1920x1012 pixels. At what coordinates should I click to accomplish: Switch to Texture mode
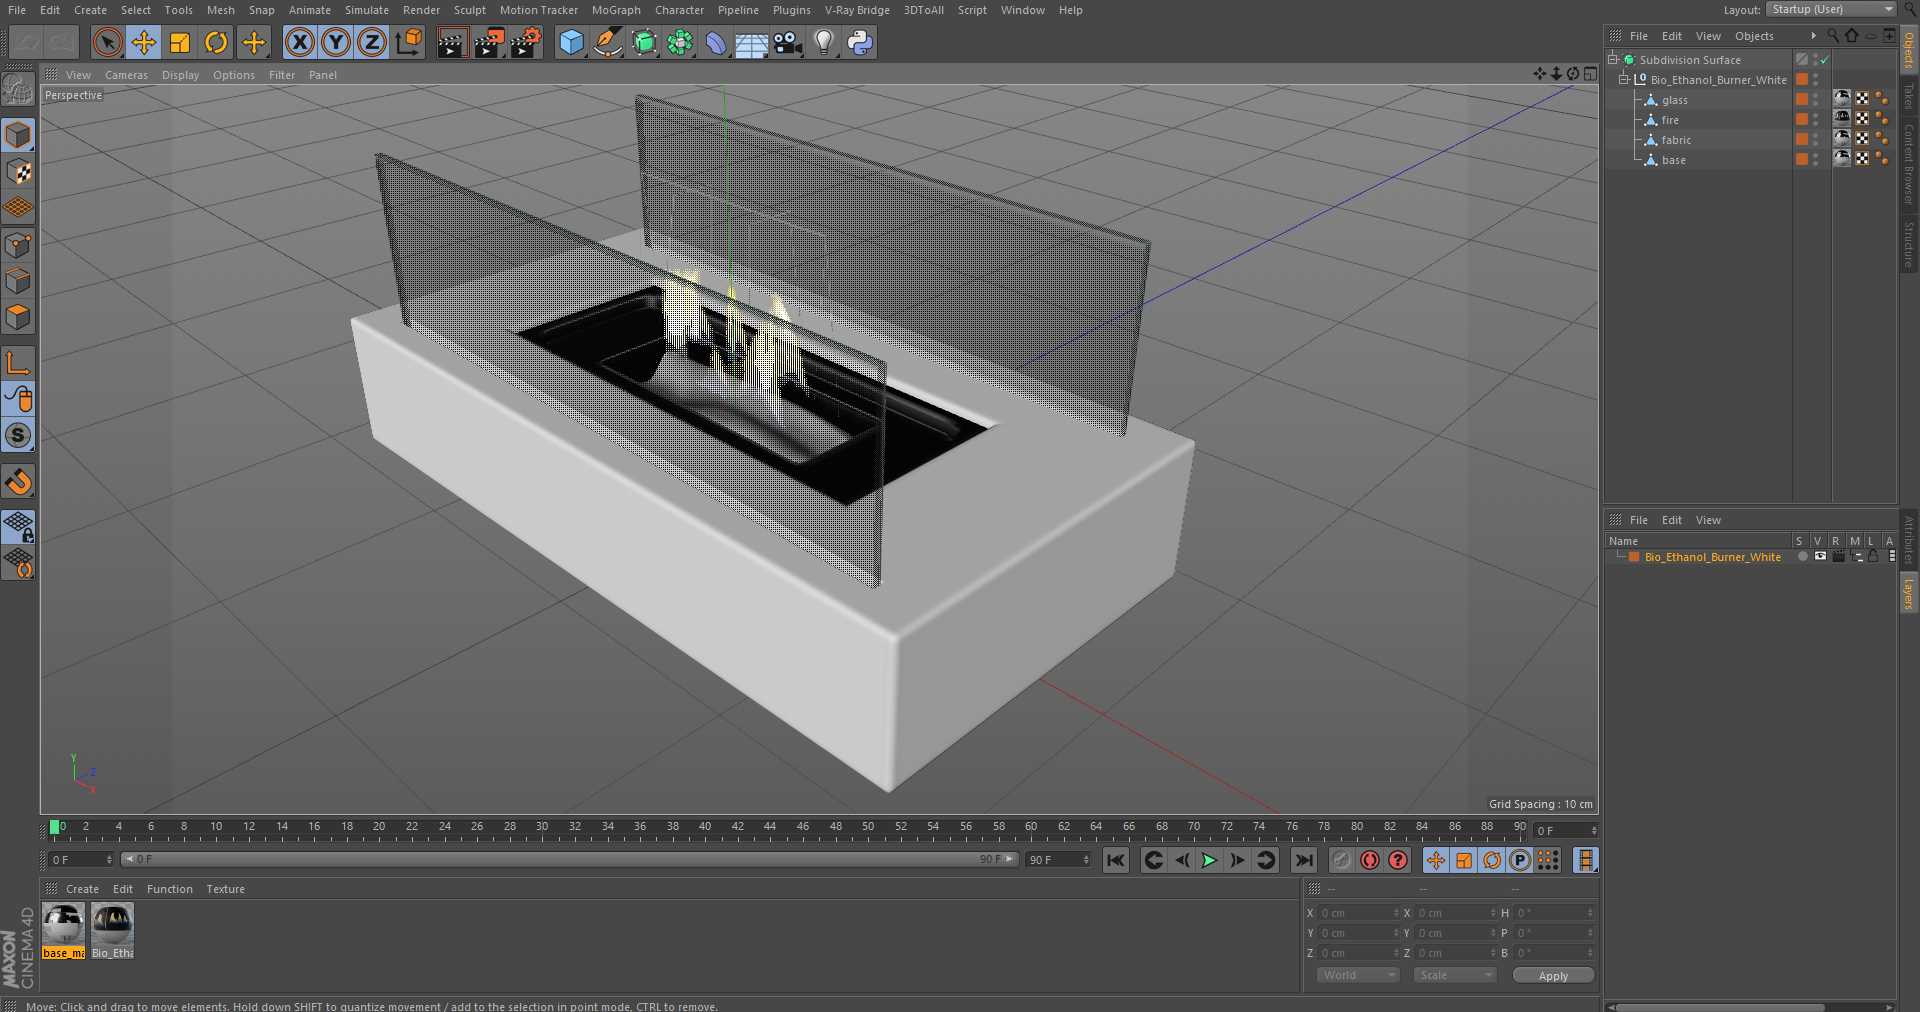coord(18,171)
